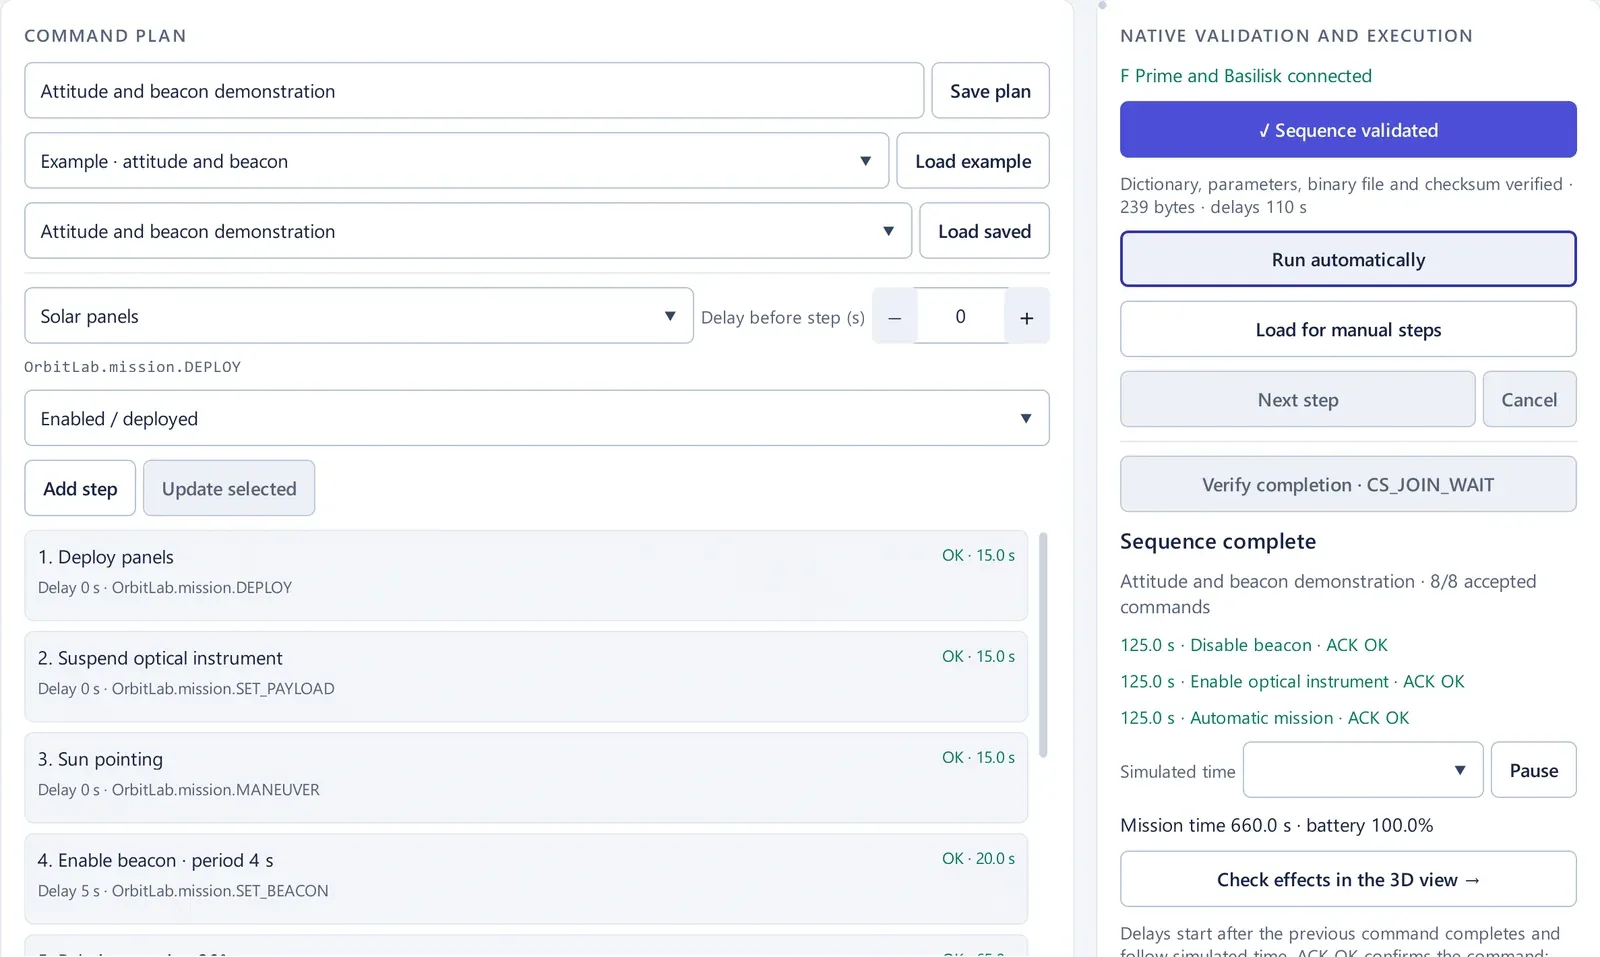Image resolution: width=1600 pixels, height=957 pixels.
Task: Click the Cancel button
Action: point(1529,400)
